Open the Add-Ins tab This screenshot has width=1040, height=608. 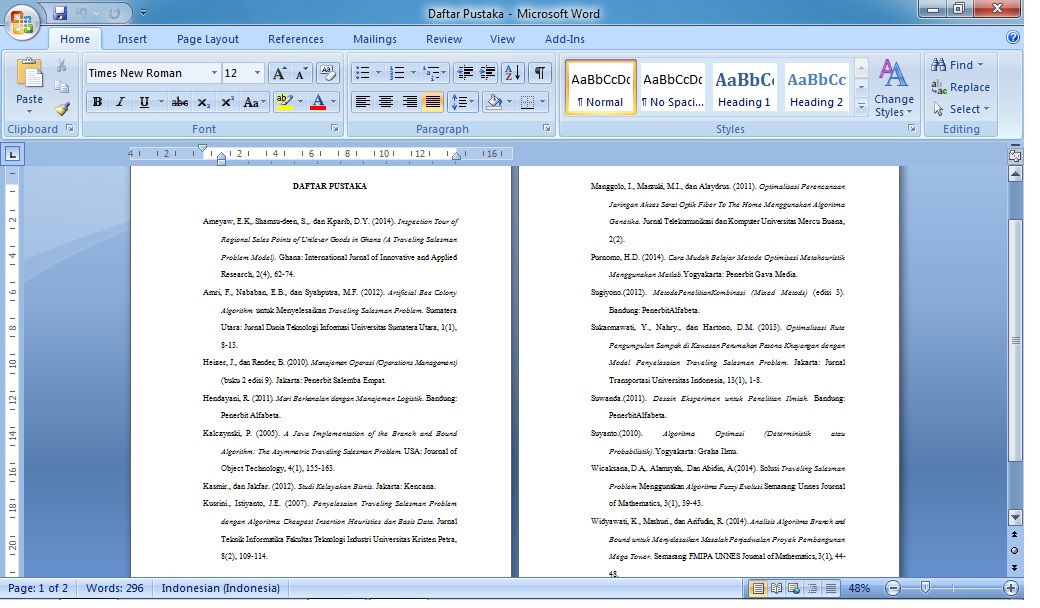564,39
